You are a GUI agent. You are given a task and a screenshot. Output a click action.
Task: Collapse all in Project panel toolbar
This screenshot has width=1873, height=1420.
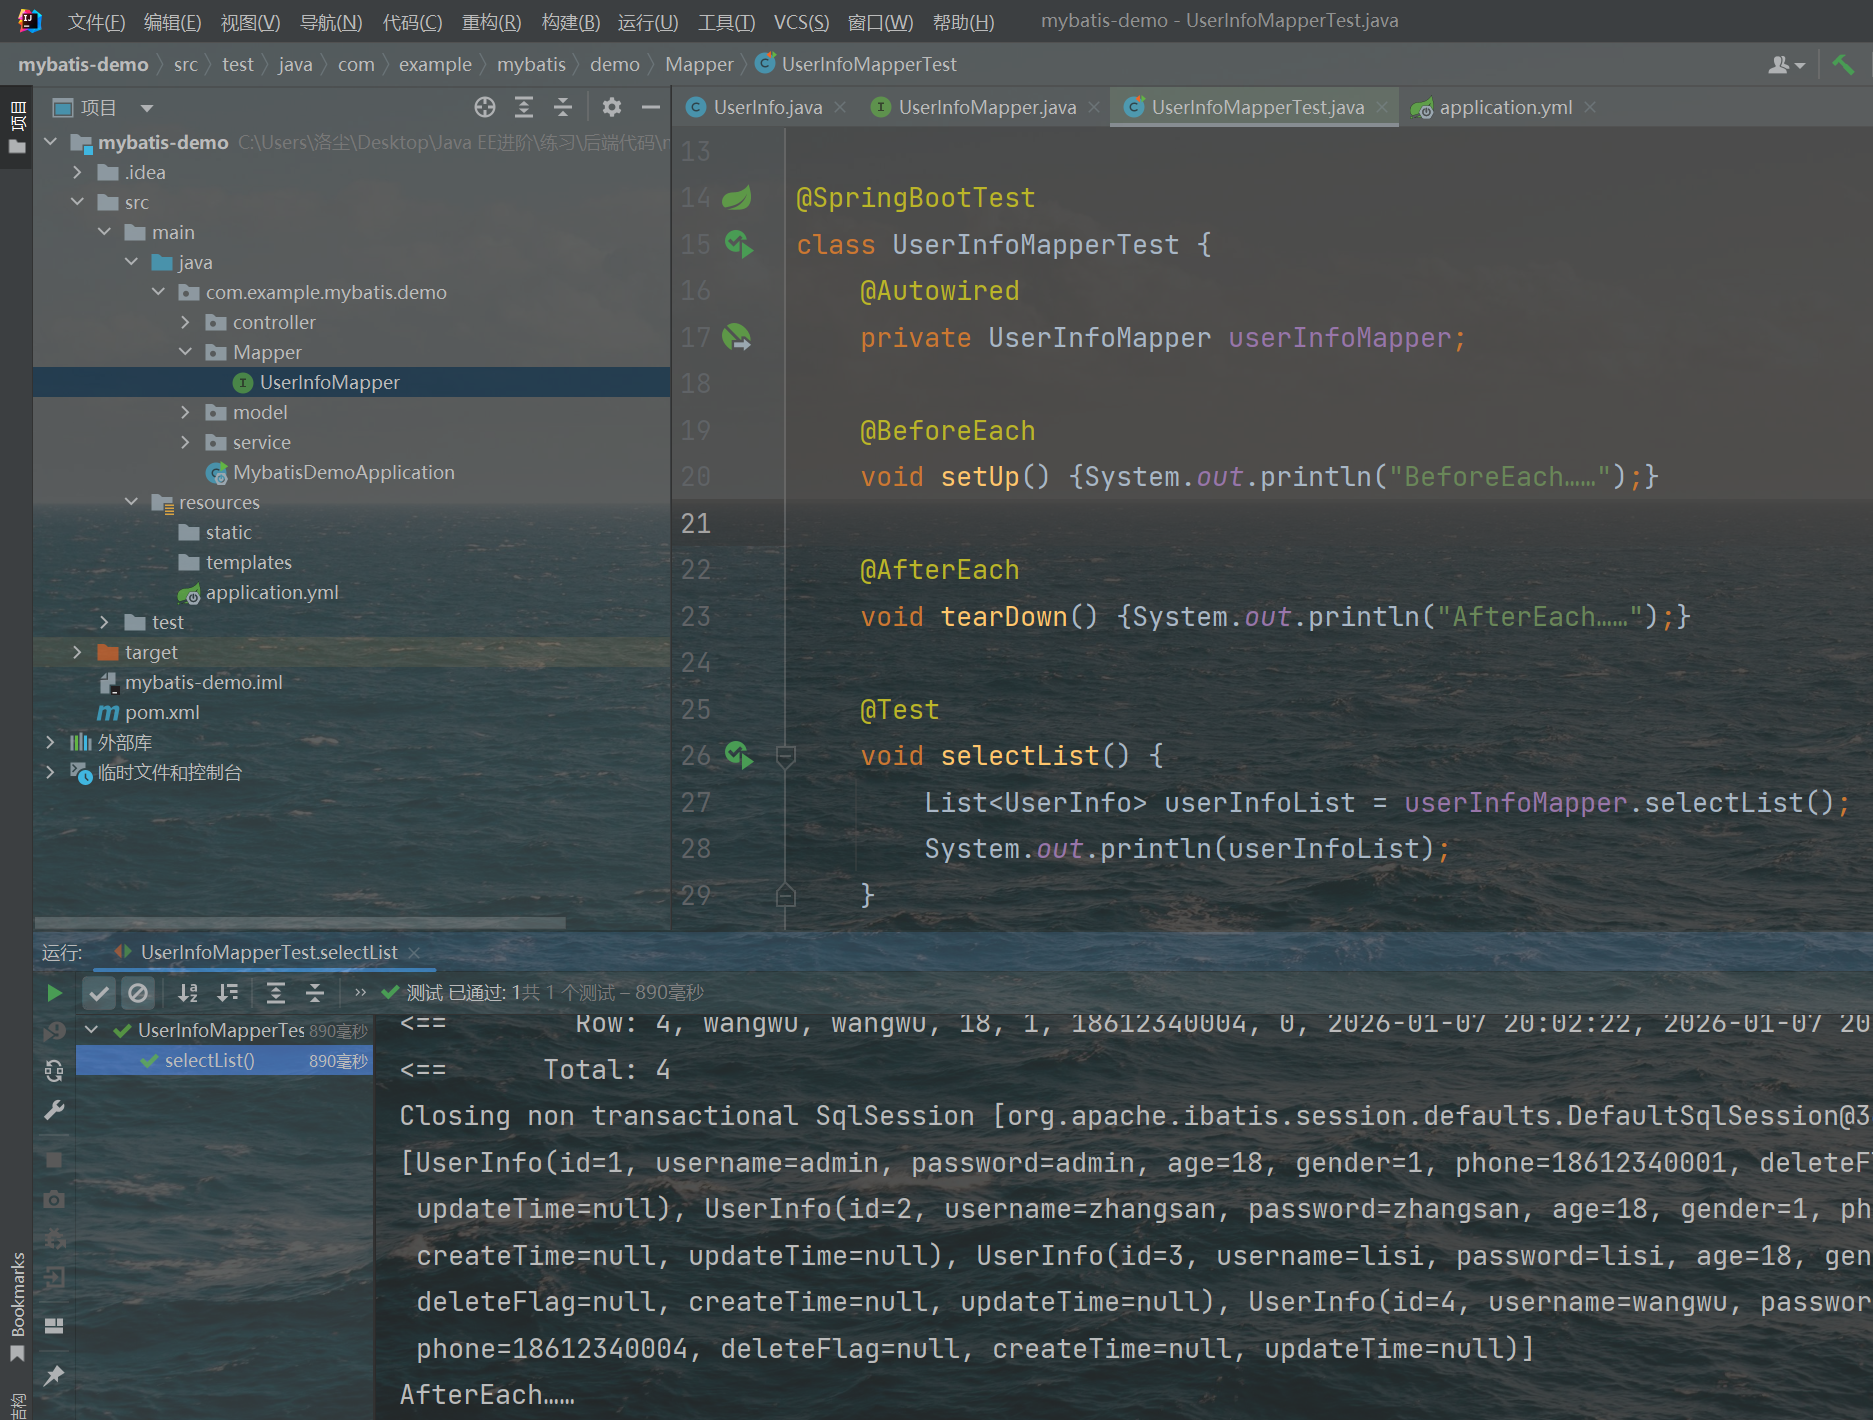coord(563,107)
